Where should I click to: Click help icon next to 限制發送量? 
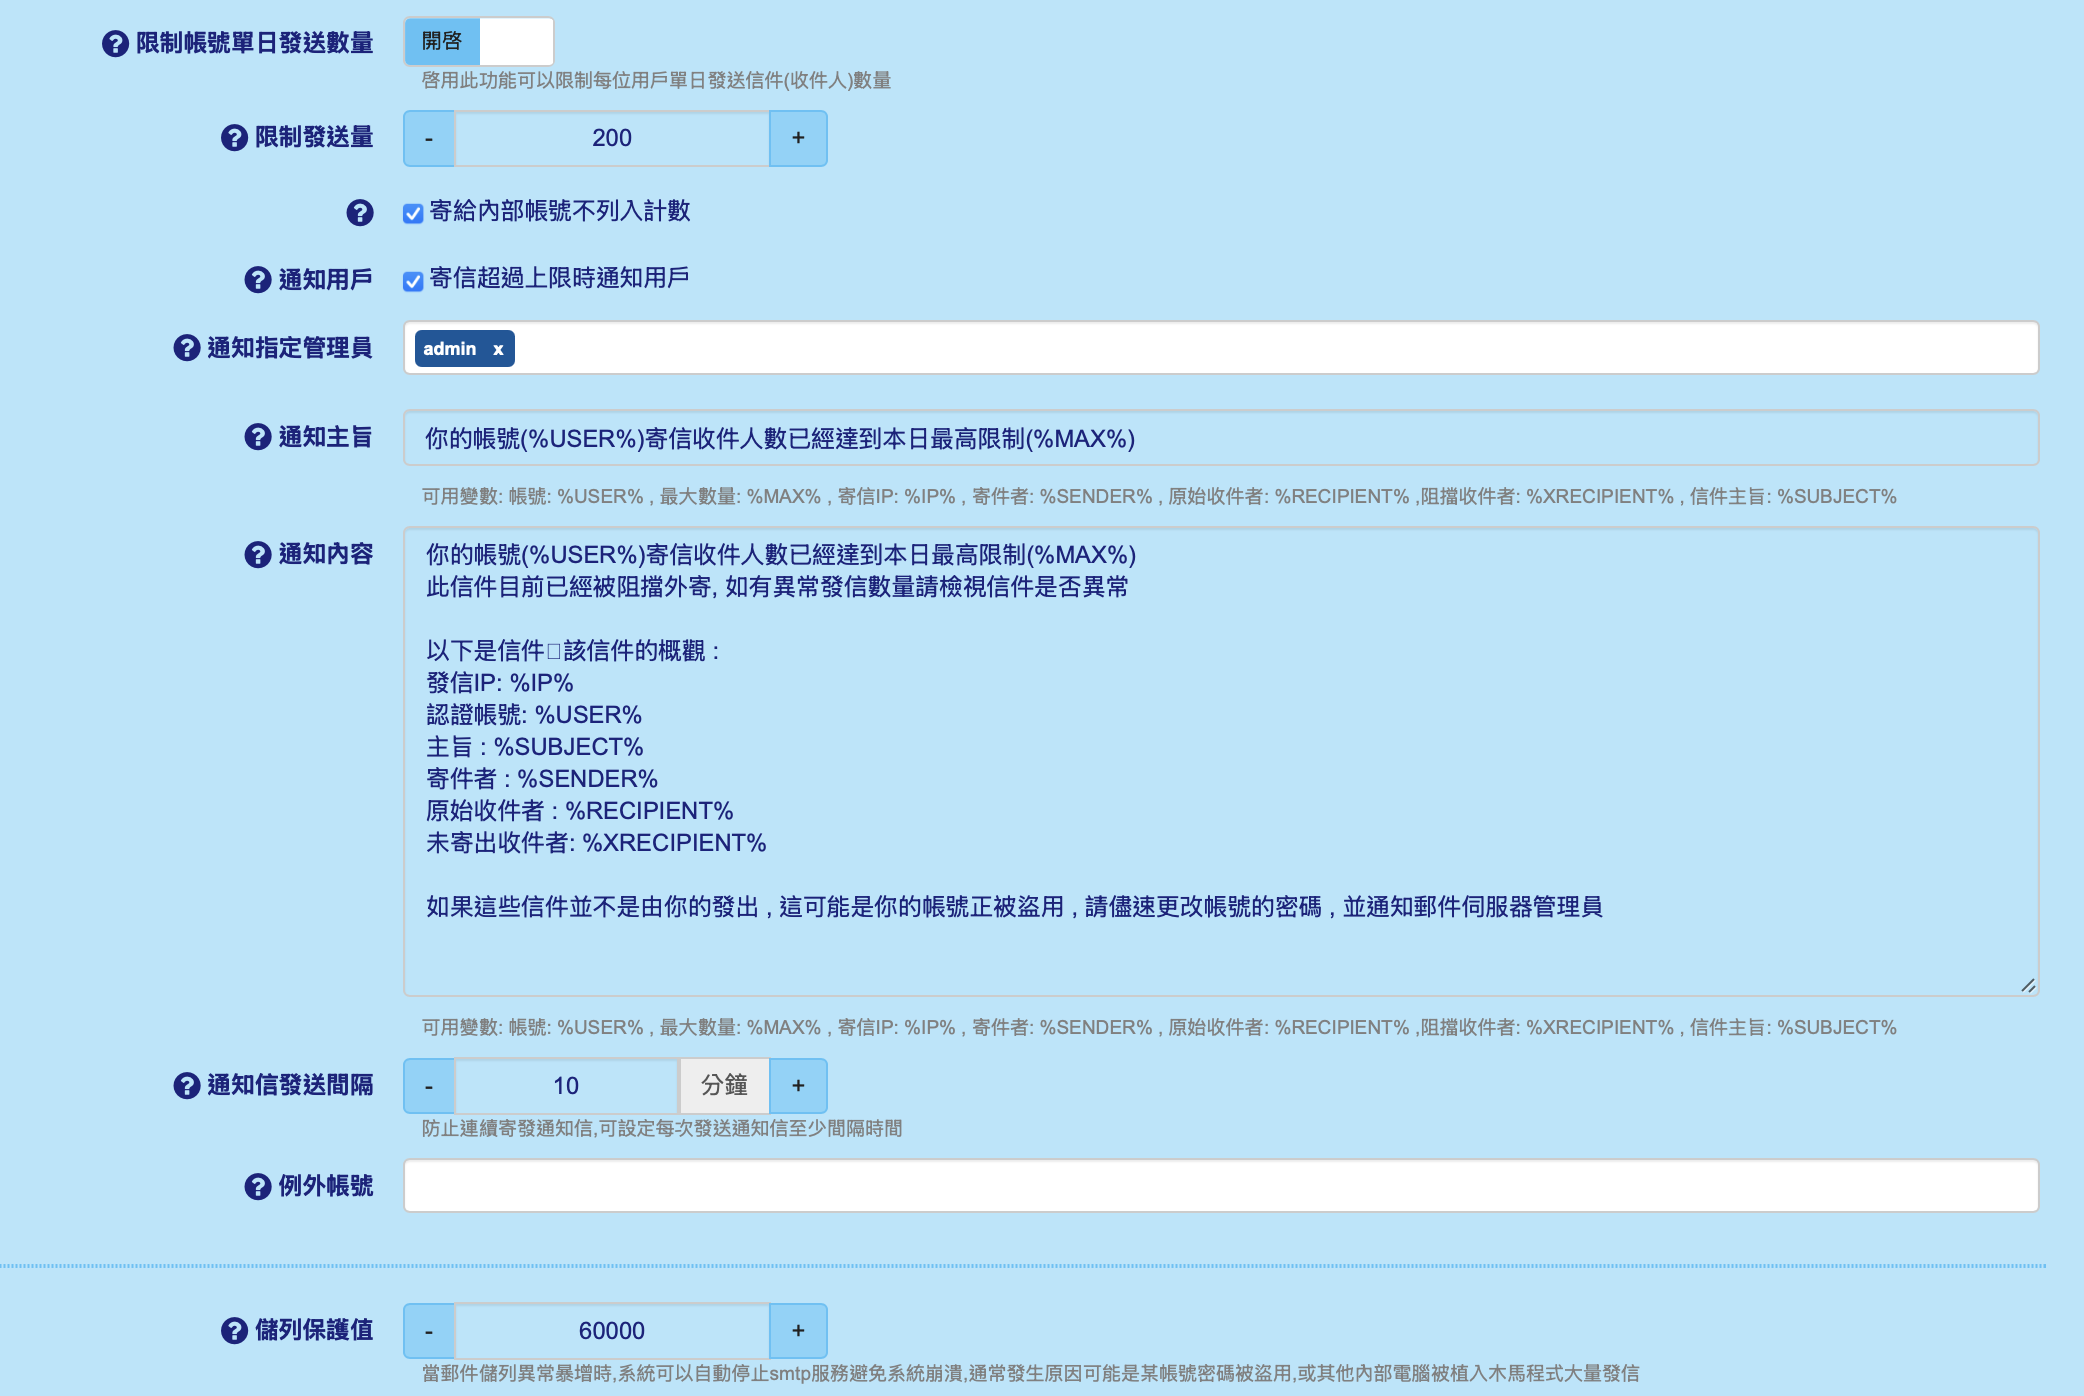tap(234, 138)
